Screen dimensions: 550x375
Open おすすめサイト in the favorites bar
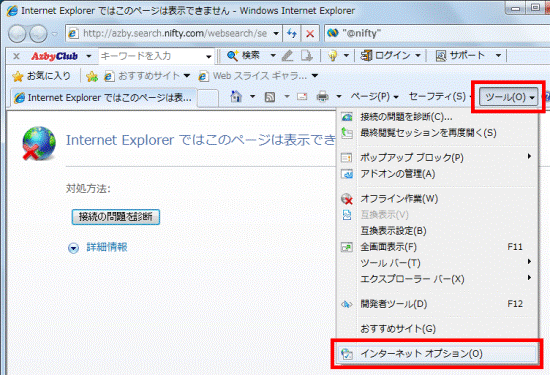(147, 76)
